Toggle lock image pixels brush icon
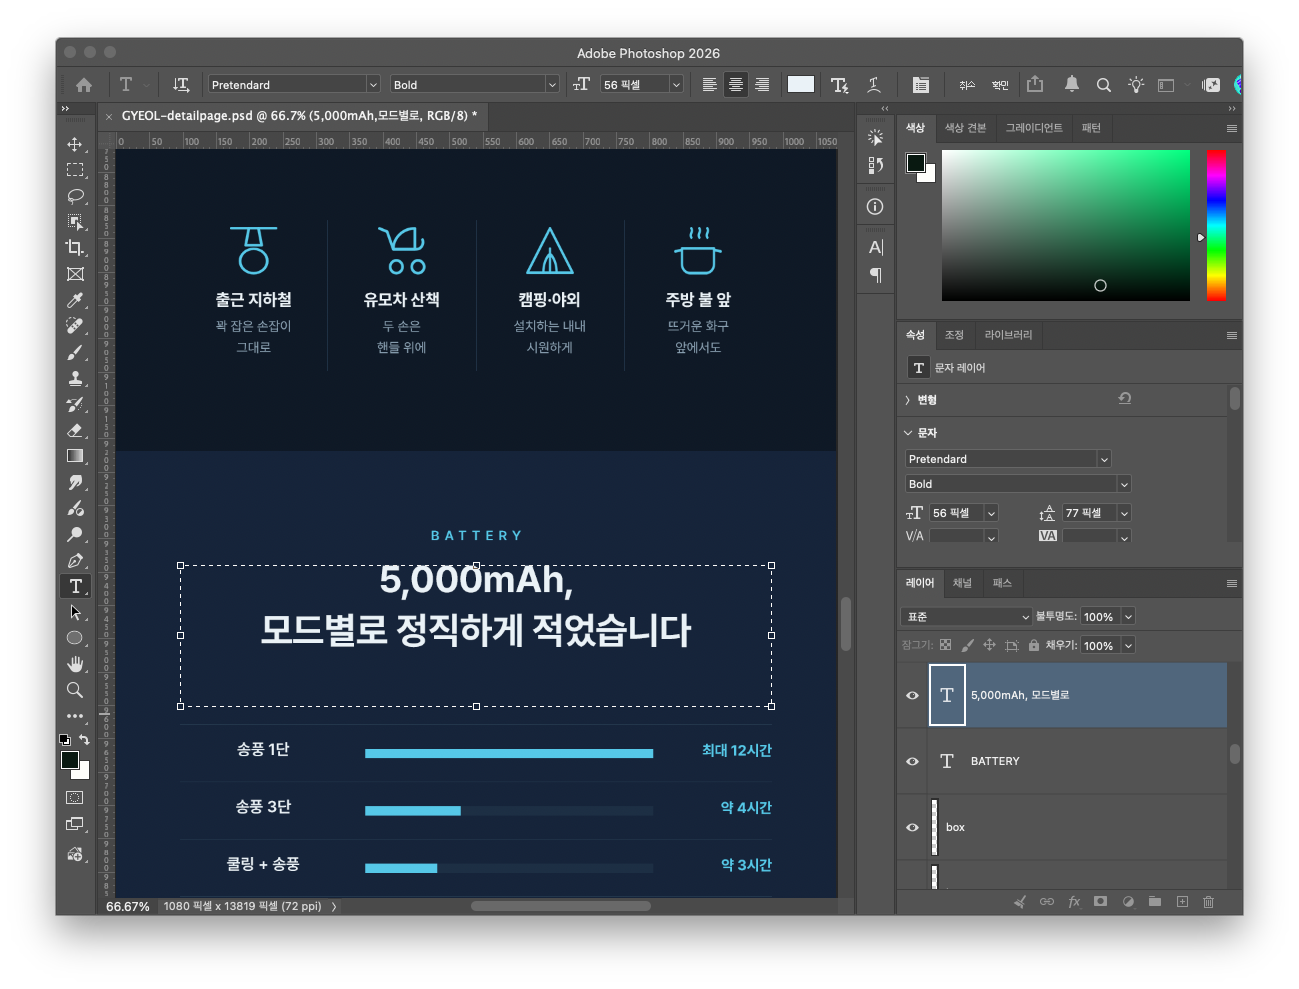Viewport: 1299px width, 989px height. (x=967, y=645)
